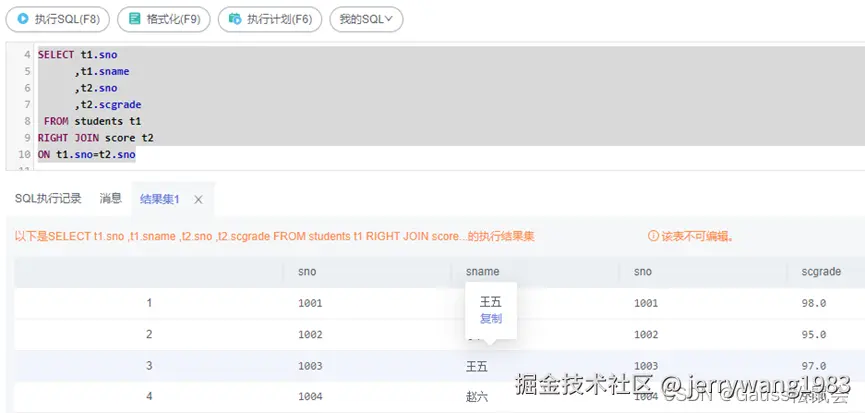Click the 执行SQL(F8) button
The image size is (865, 413).
click(x=57, y=19)
